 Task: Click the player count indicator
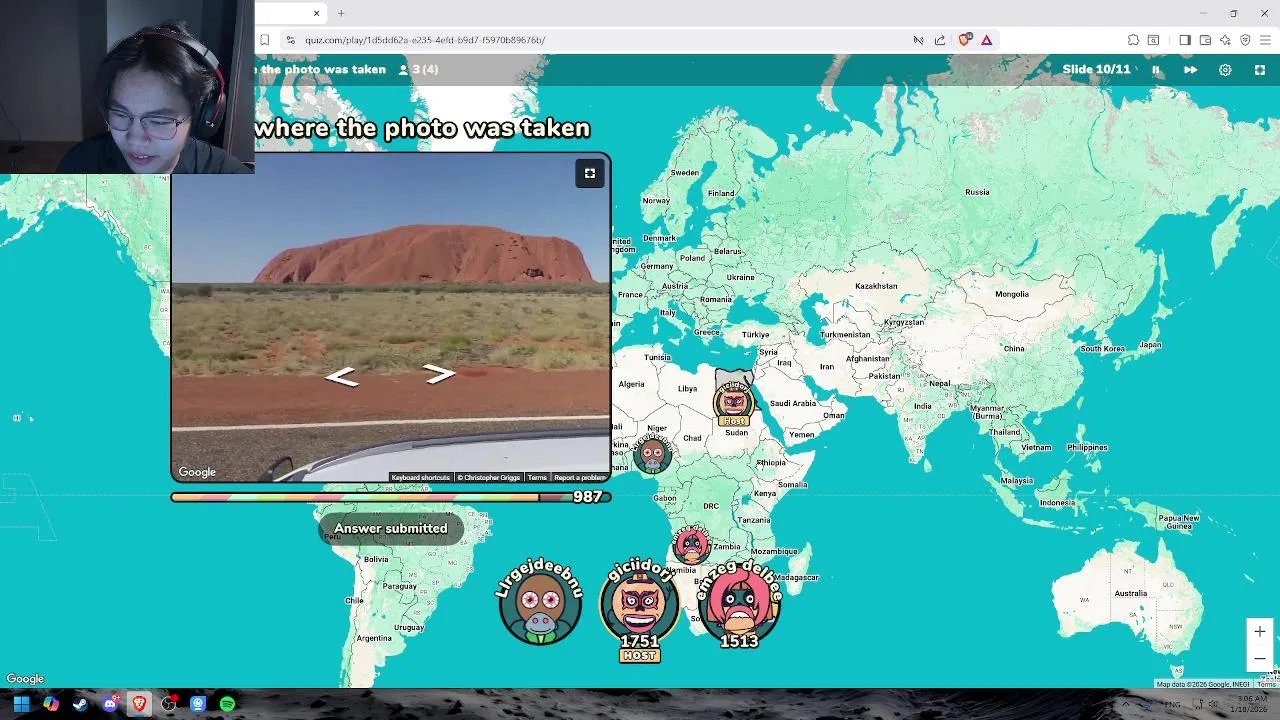(419, 69)
